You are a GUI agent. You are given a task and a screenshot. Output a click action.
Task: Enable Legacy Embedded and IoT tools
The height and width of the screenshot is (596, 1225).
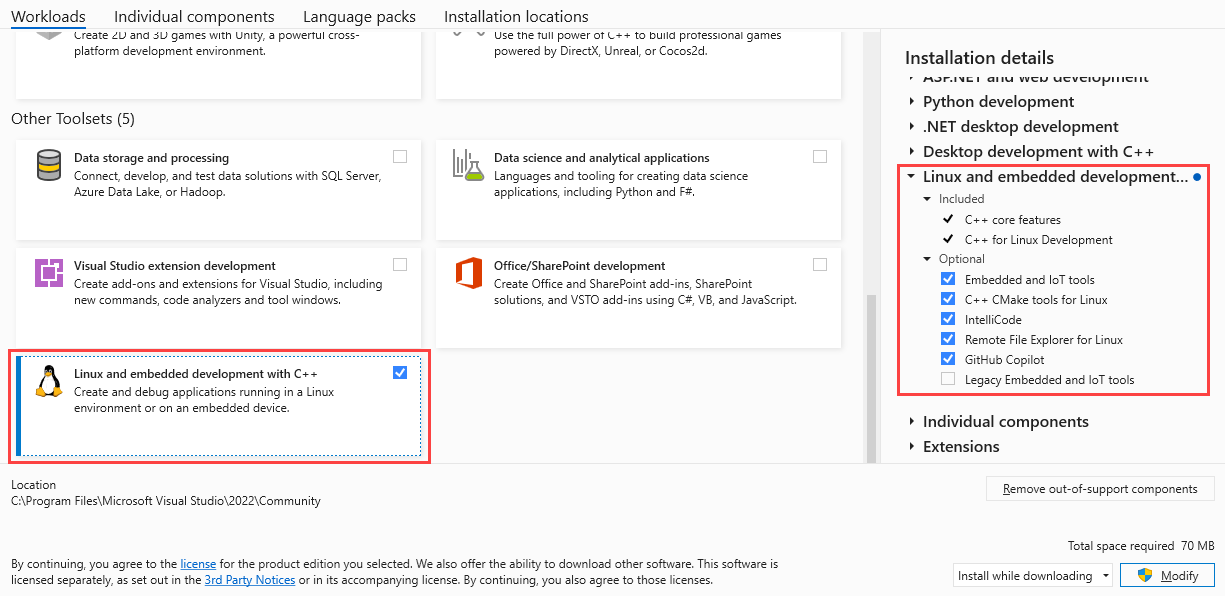click(947, 379)
